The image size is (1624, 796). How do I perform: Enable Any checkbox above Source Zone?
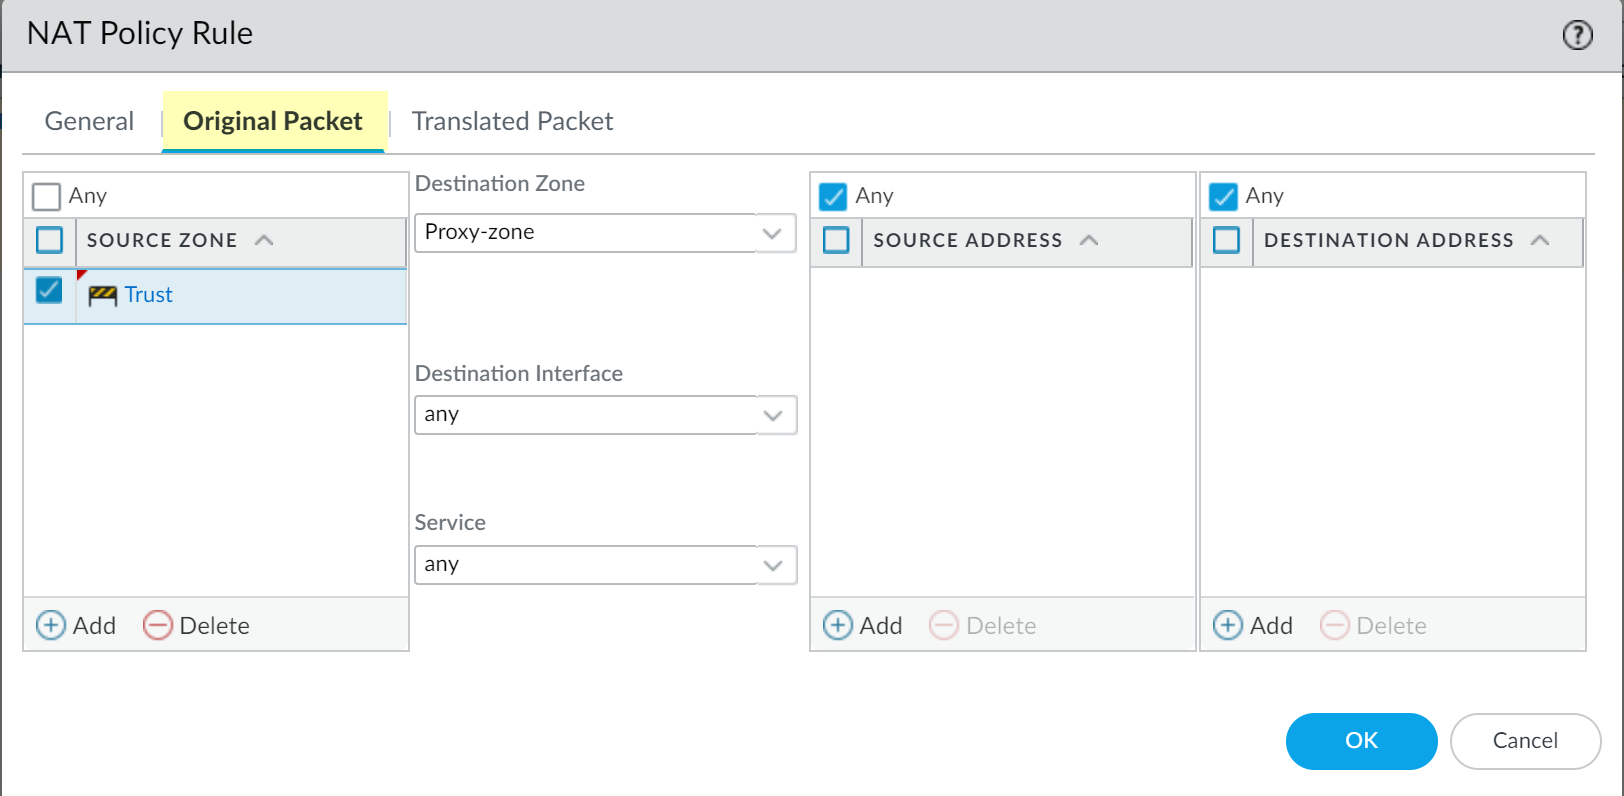(46, 196)
